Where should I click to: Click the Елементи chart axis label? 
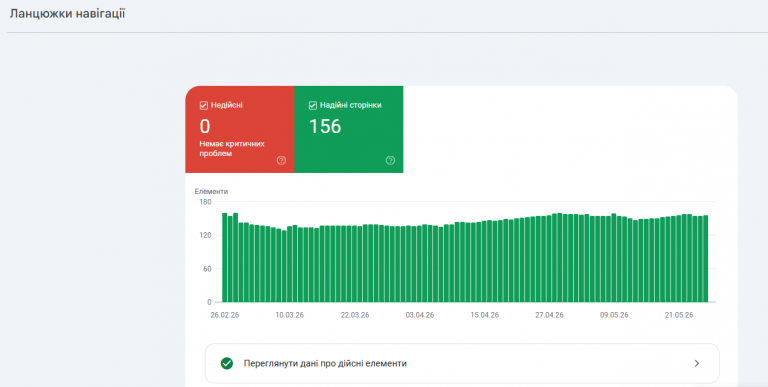click(x=211, y=192)
